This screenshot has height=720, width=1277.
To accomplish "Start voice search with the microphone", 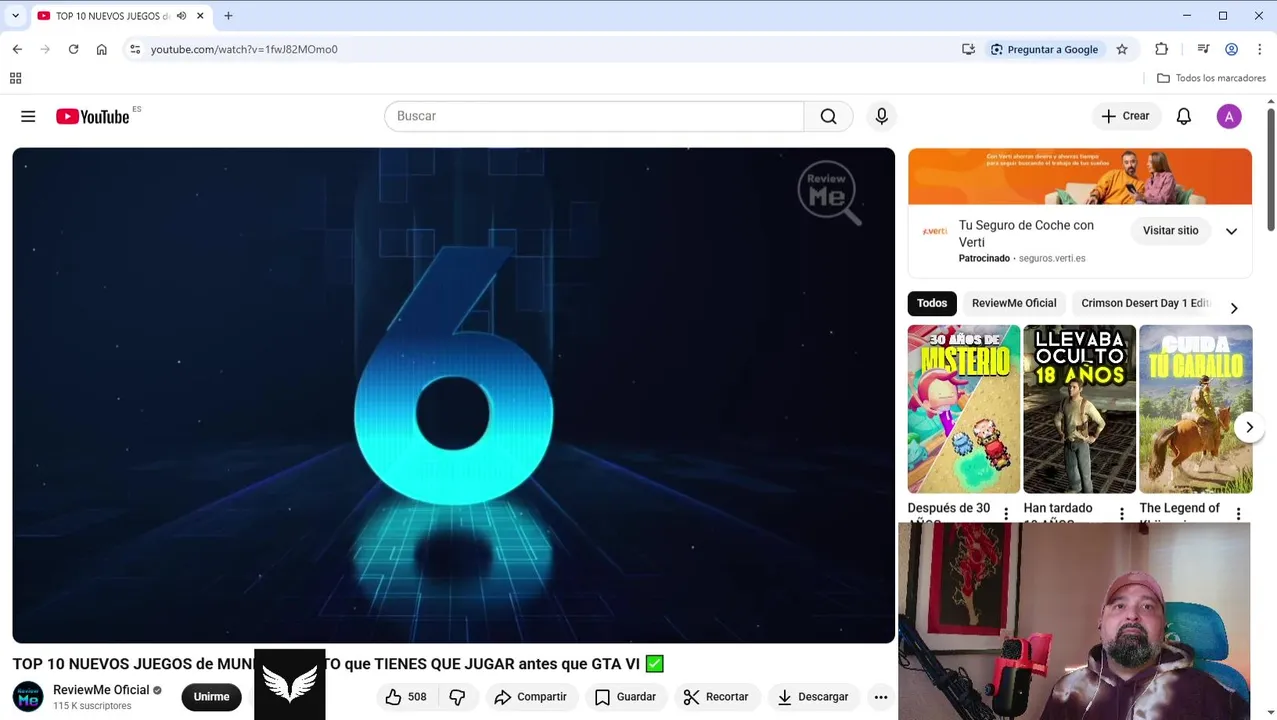I will [x=881, y=116].
